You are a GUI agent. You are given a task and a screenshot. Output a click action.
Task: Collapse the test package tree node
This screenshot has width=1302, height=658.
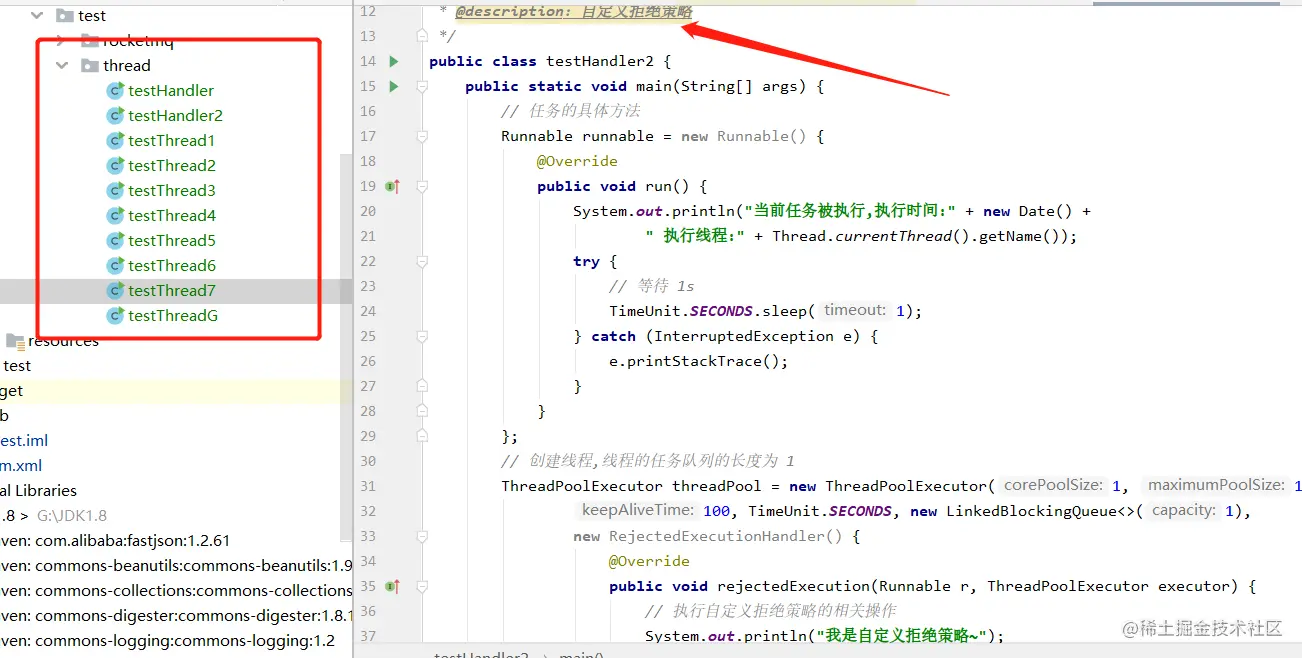37,15
